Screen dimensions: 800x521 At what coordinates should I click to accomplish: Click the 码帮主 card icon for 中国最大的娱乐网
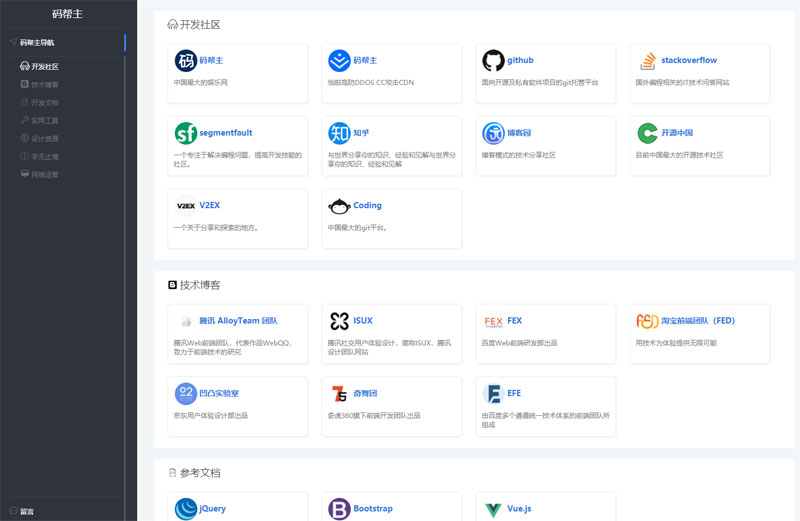tap(186, 61)
